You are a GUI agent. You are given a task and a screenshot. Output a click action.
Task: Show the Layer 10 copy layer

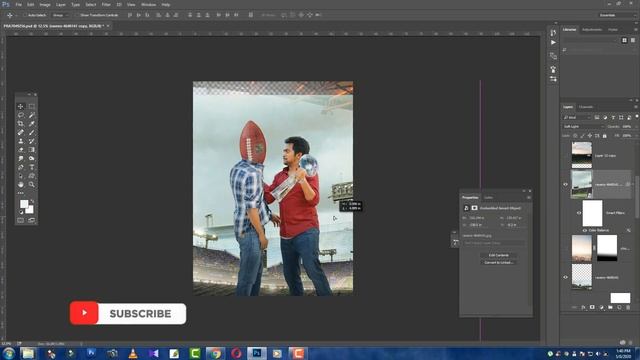(565, 156)
